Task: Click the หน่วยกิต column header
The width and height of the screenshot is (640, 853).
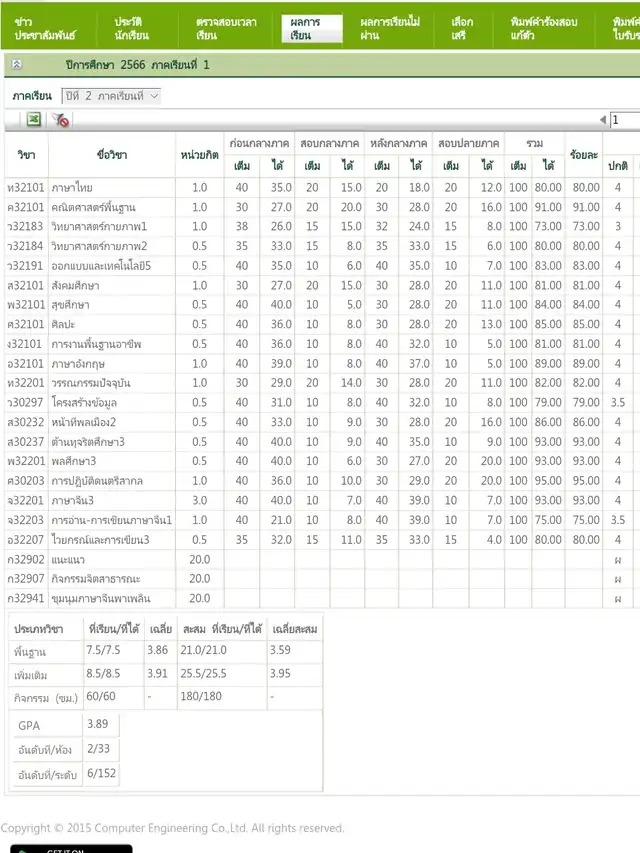Action: [x=200, y=155]
